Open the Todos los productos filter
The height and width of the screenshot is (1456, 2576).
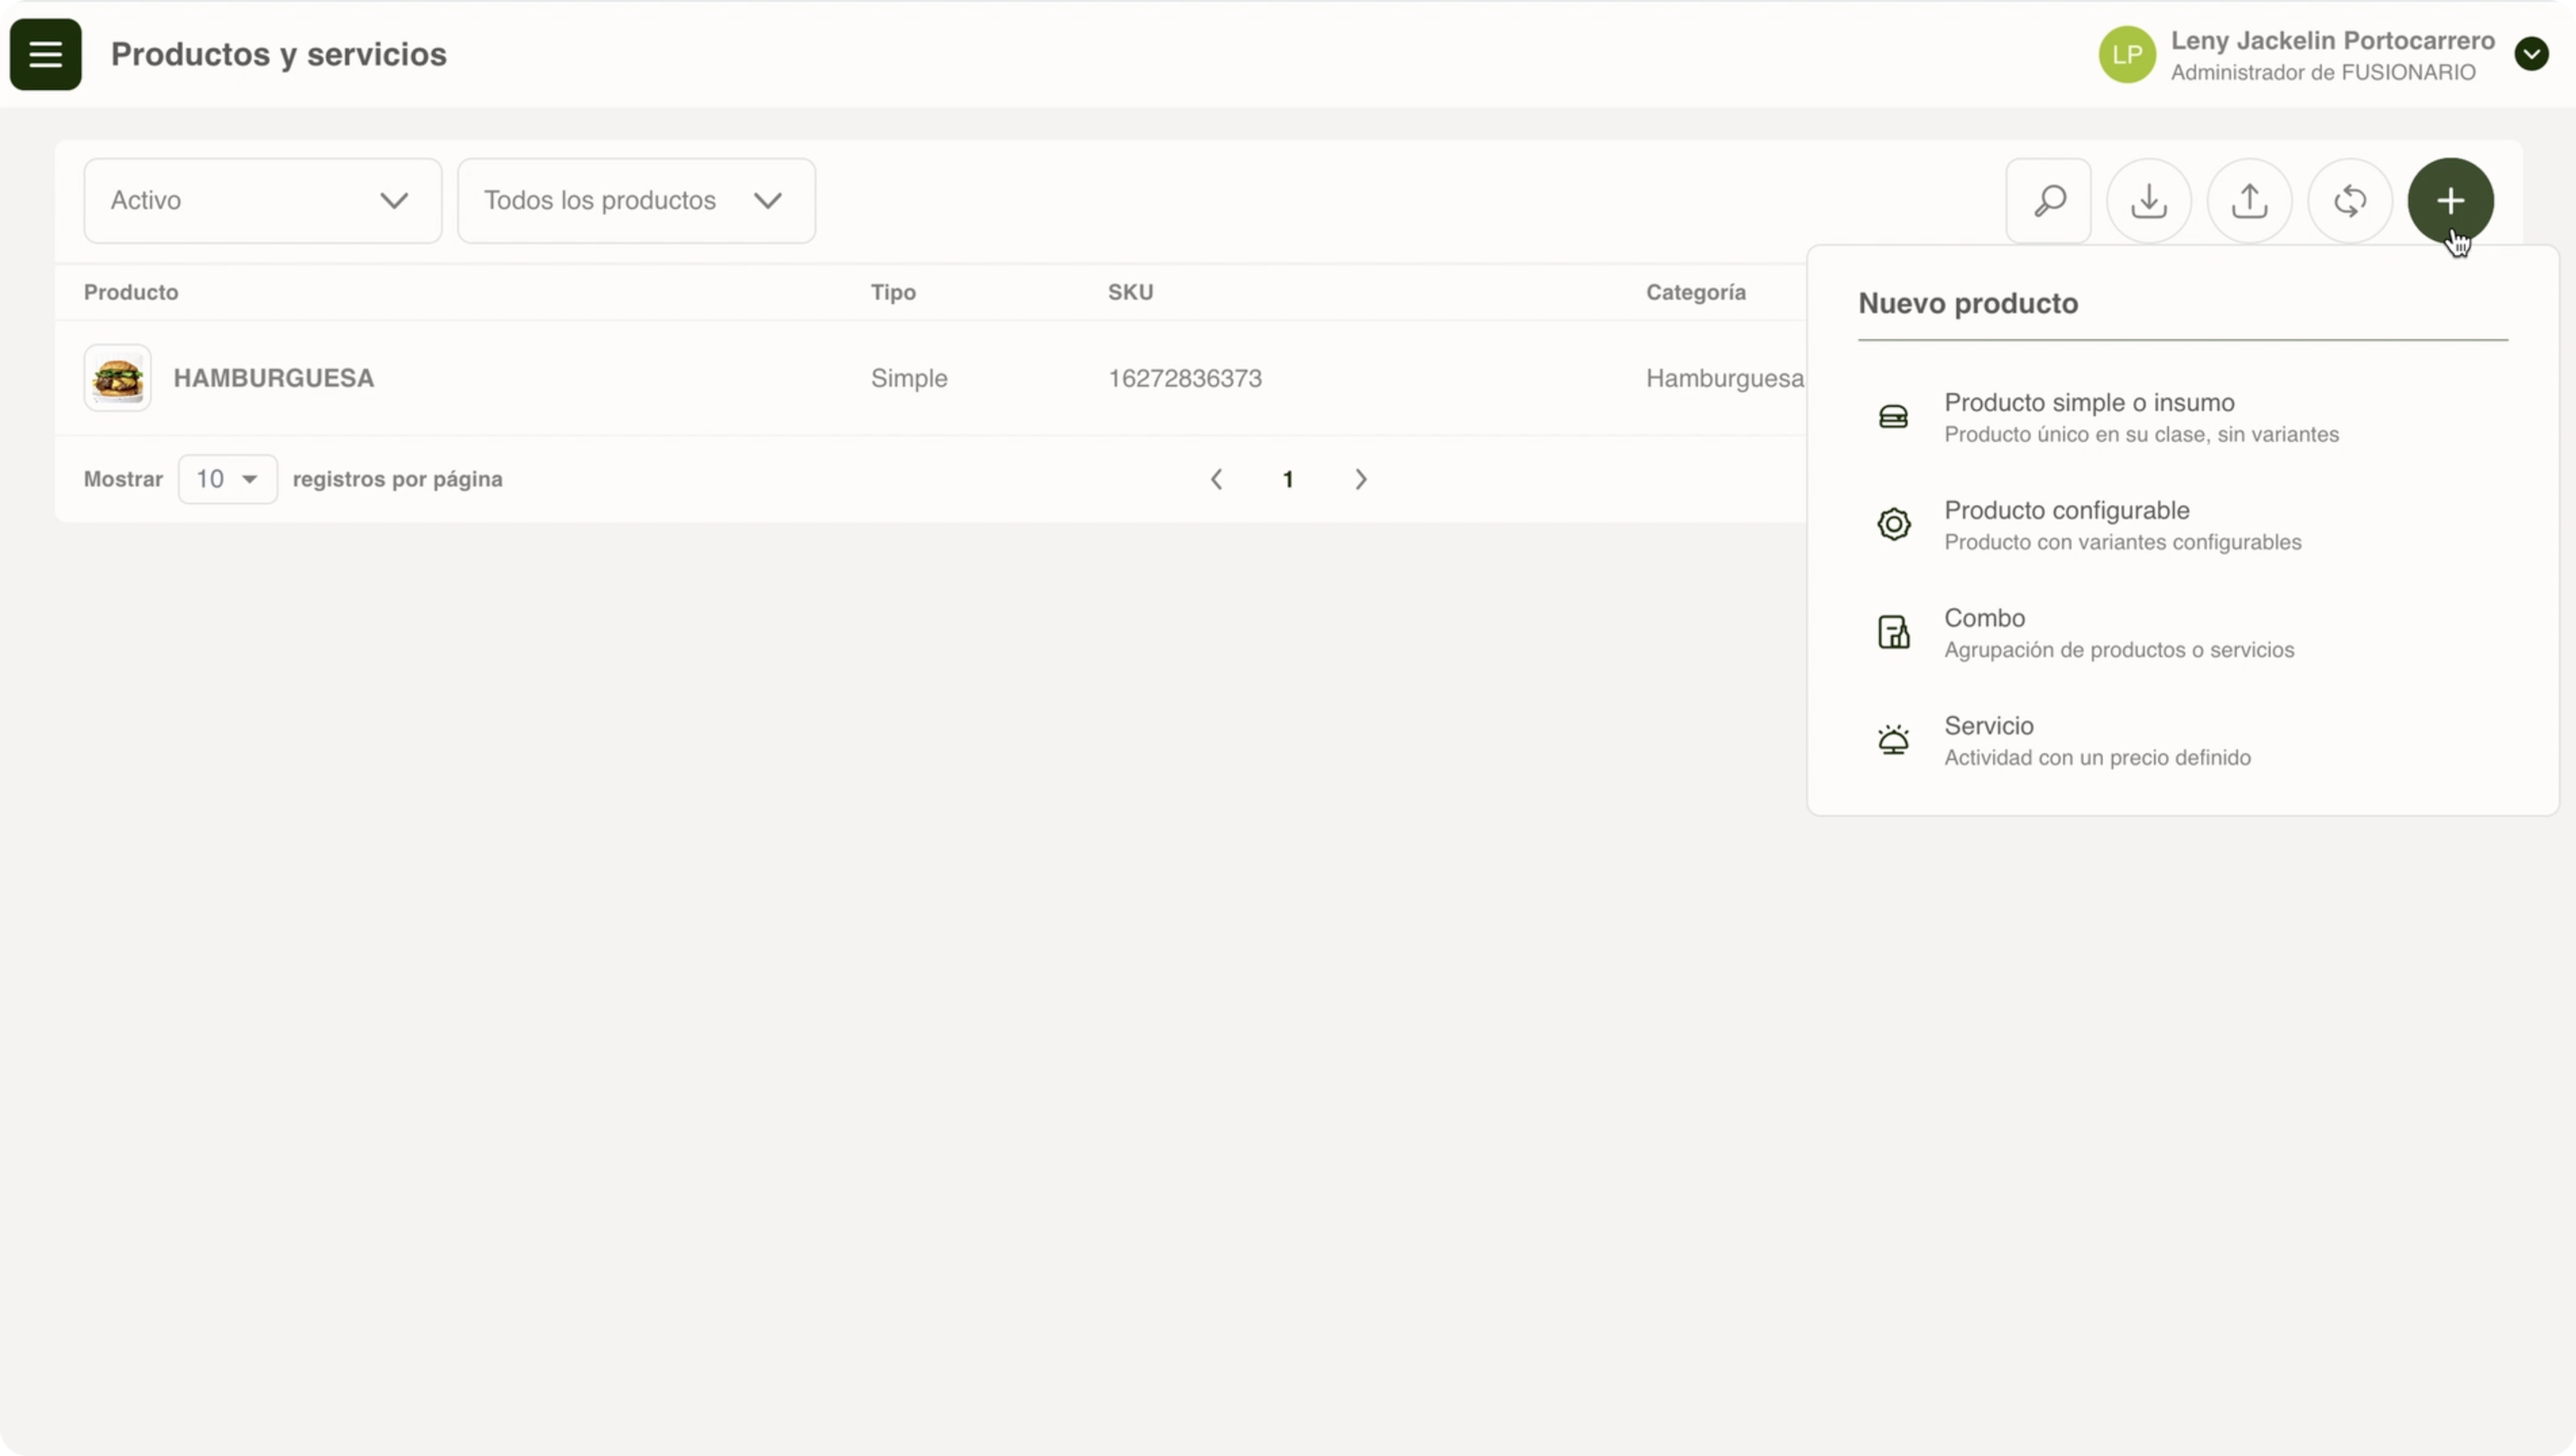pos(636,201)
